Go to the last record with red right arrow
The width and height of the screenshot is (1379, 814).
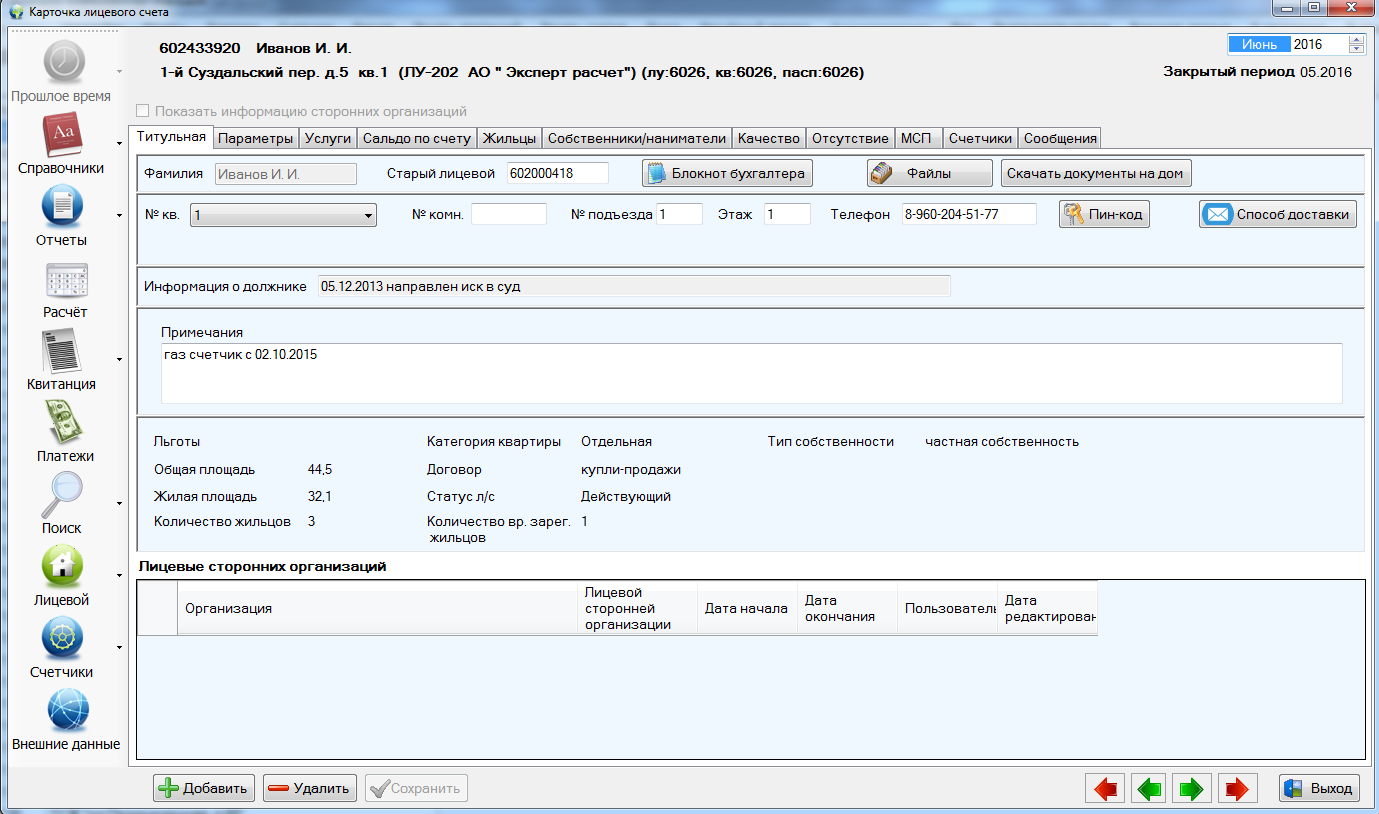coord(1236,788)
